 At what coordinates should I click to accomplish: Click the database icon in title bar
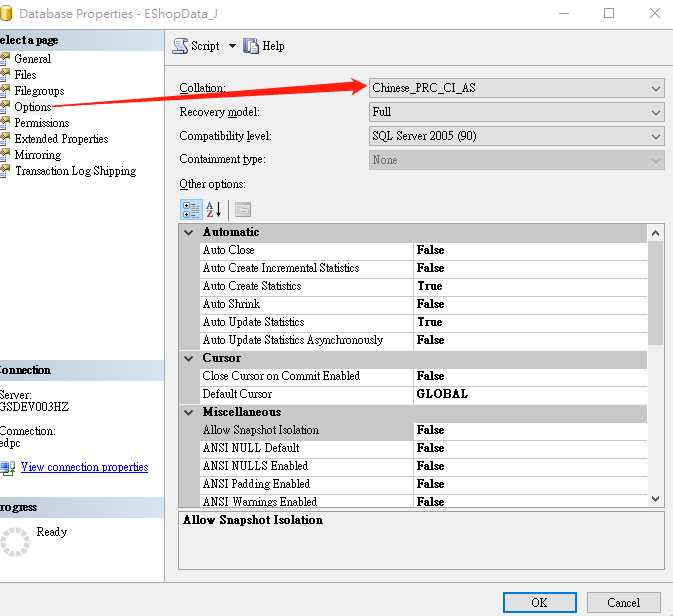click(6, 13)
